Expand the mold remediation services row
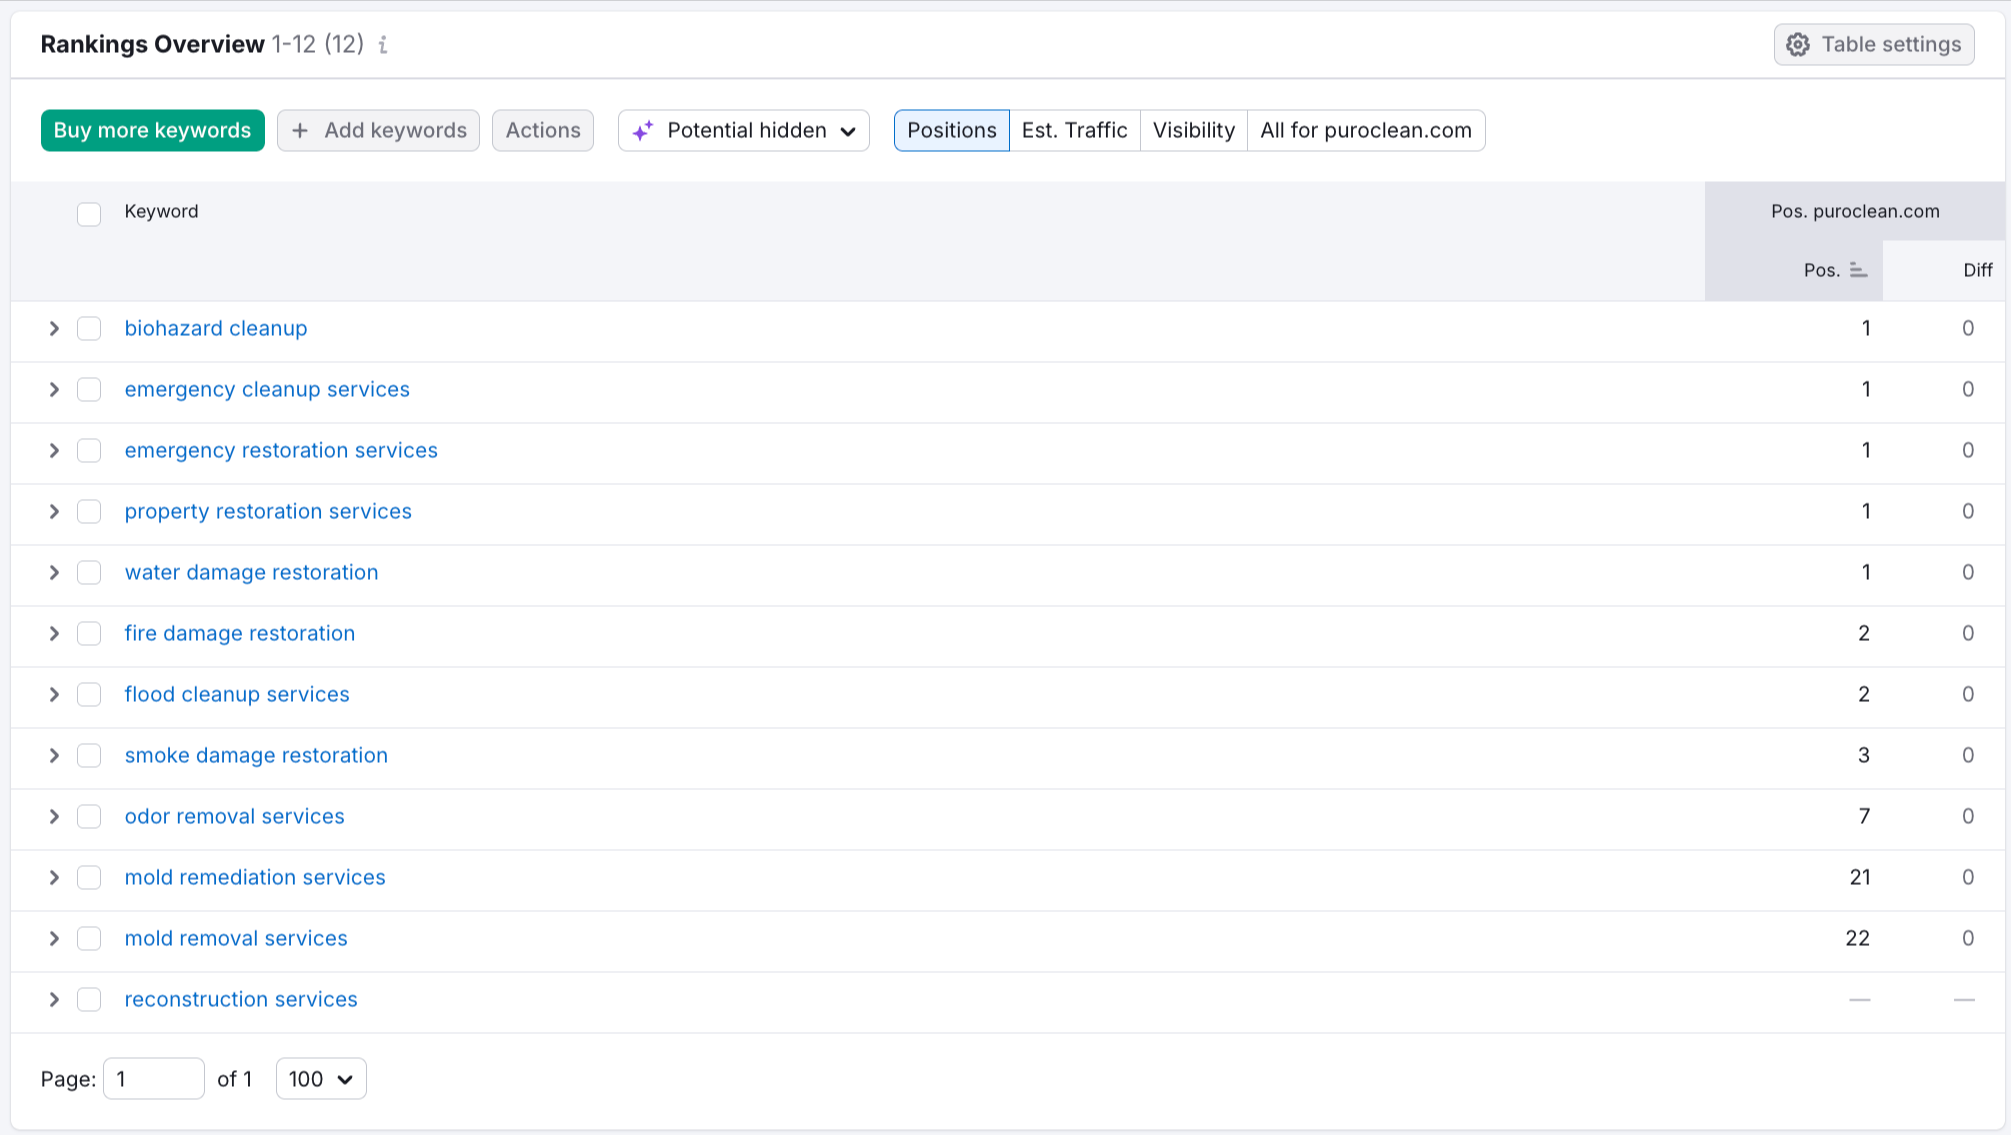 tap(54, 878)
